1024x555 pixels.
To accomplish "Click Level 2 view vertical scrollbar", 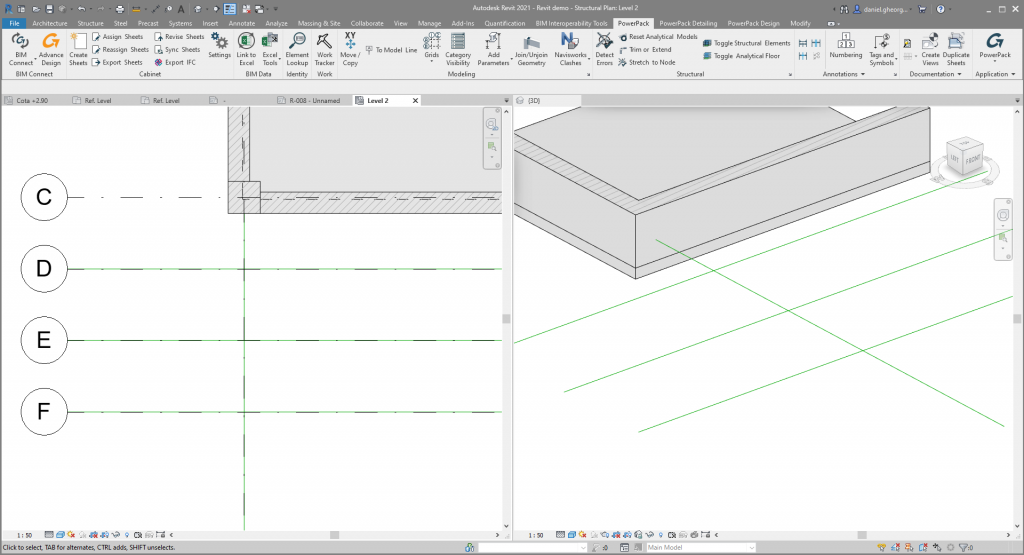I will click(506, 319).
